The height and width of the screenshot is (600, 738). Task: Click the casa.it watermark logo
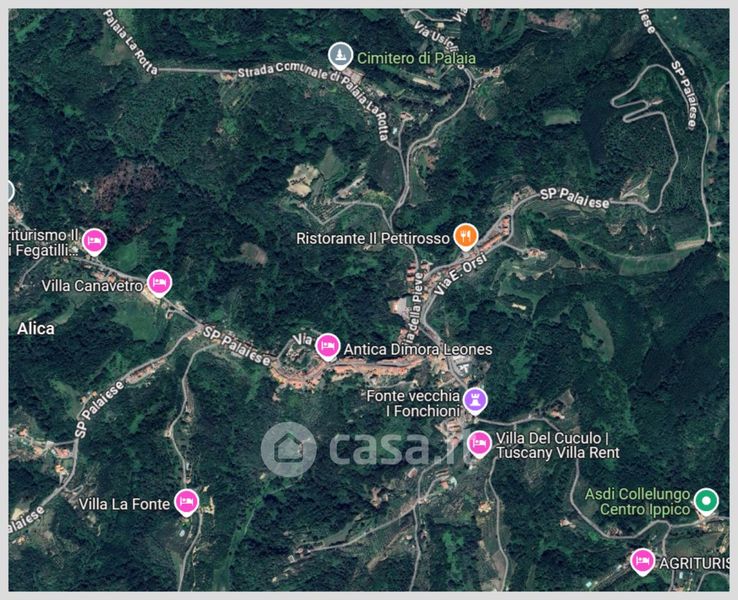coord(362,449)
